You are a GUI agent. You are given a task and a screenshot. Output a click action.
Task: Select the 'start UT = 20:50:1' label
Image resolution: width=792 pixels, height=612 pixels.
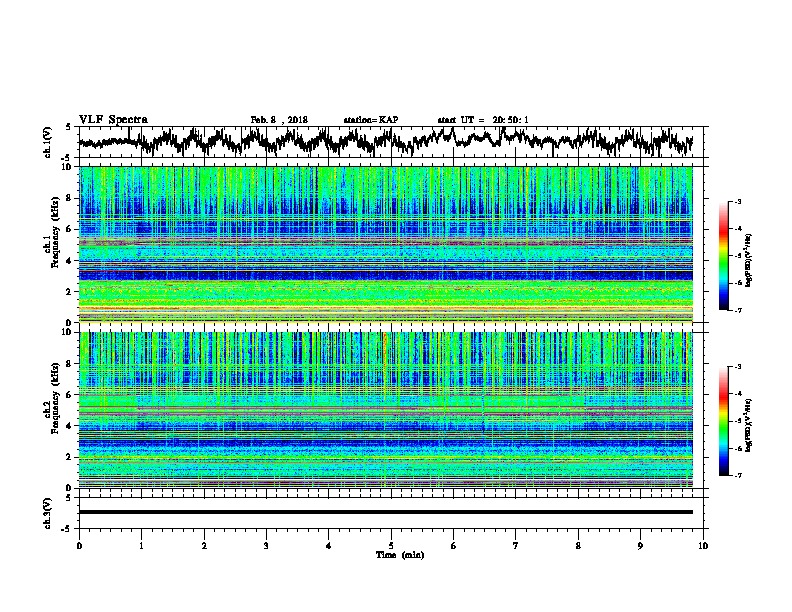(x=483, y=120)
